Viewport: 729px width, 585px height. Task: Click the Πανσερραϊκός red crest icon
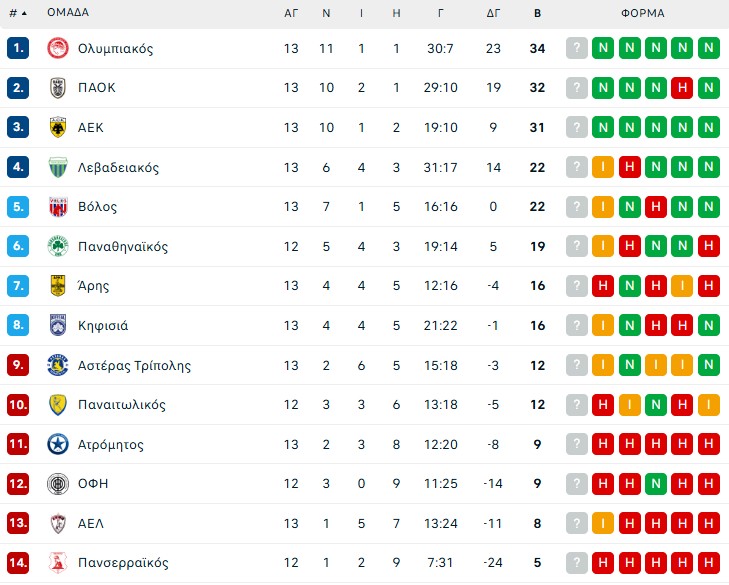click(57, 563)
